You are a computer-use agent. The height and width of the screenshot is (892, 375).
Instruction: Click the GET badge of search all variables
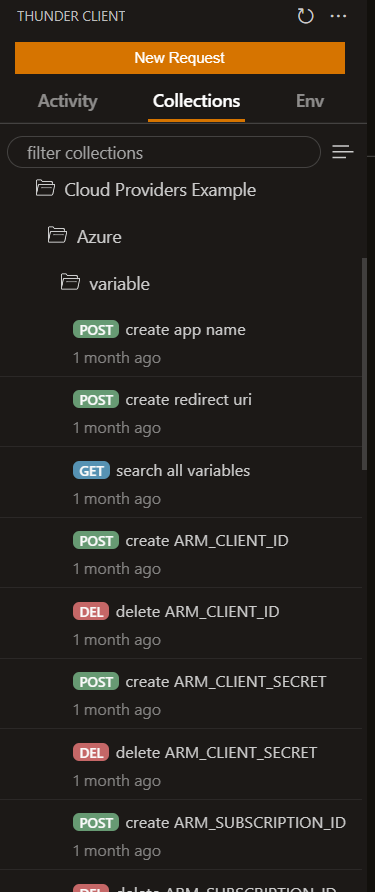[x=91, y=470]
